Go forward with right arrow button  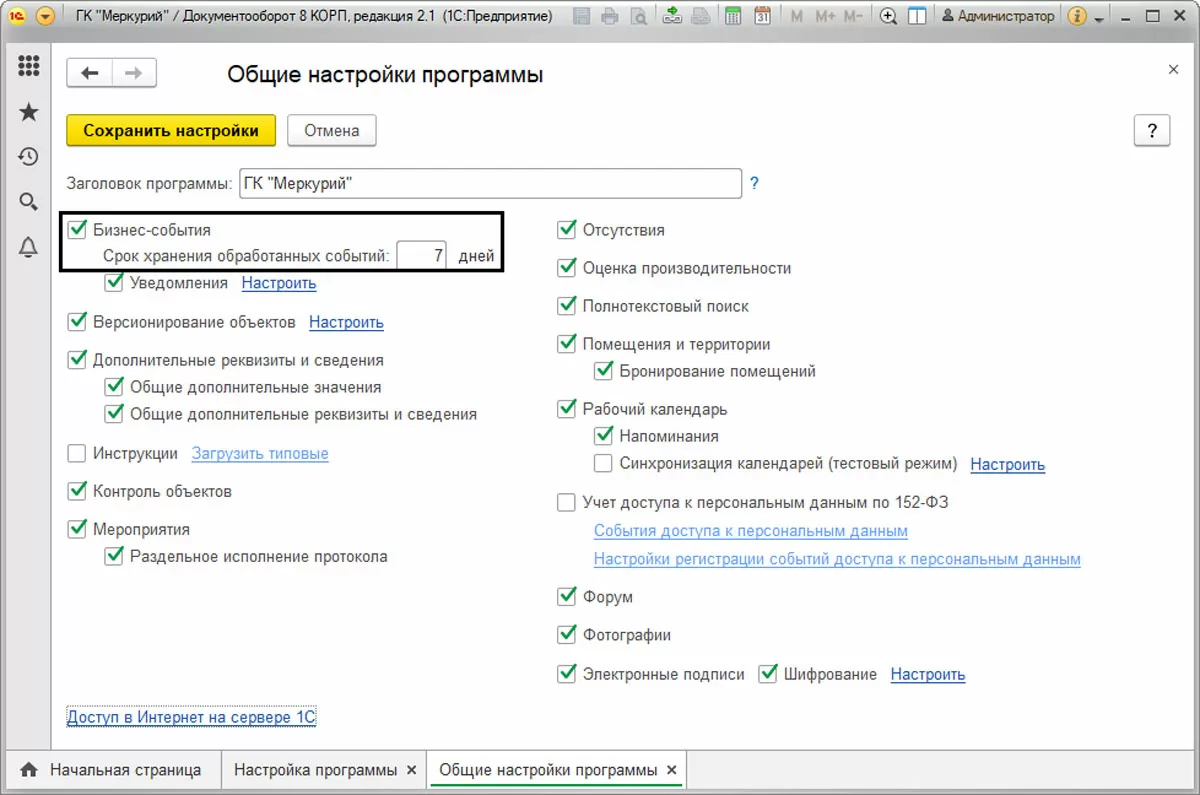(134, 73)
